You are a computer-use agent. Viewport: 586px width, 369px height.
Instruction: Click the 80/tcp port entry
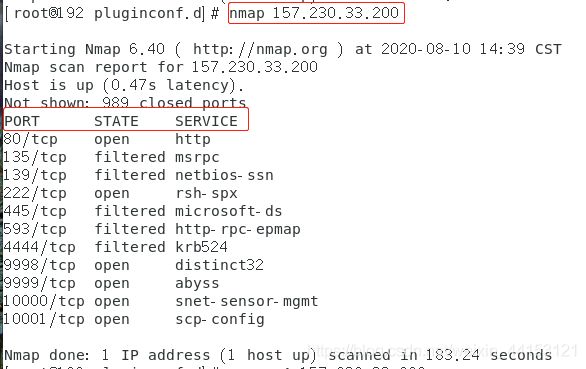[x=30, y=139]
